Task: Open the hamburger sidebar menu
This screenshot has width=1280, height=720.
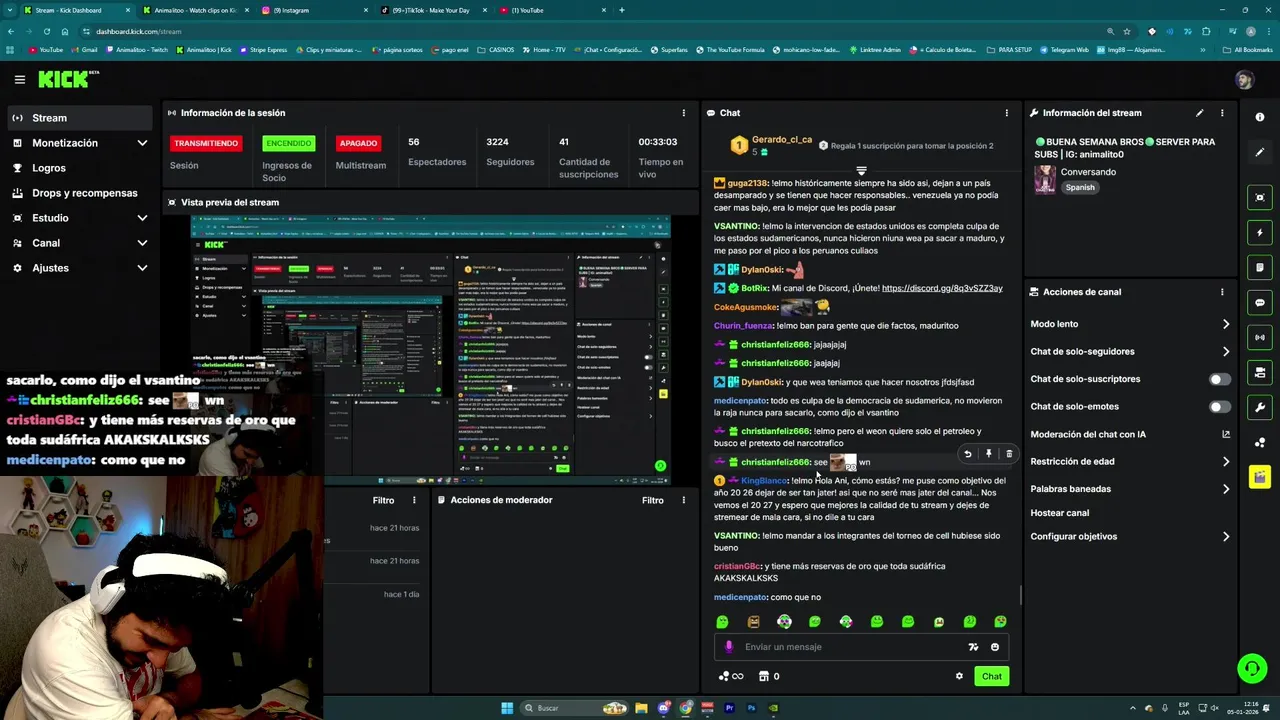Action: (19, 79)
